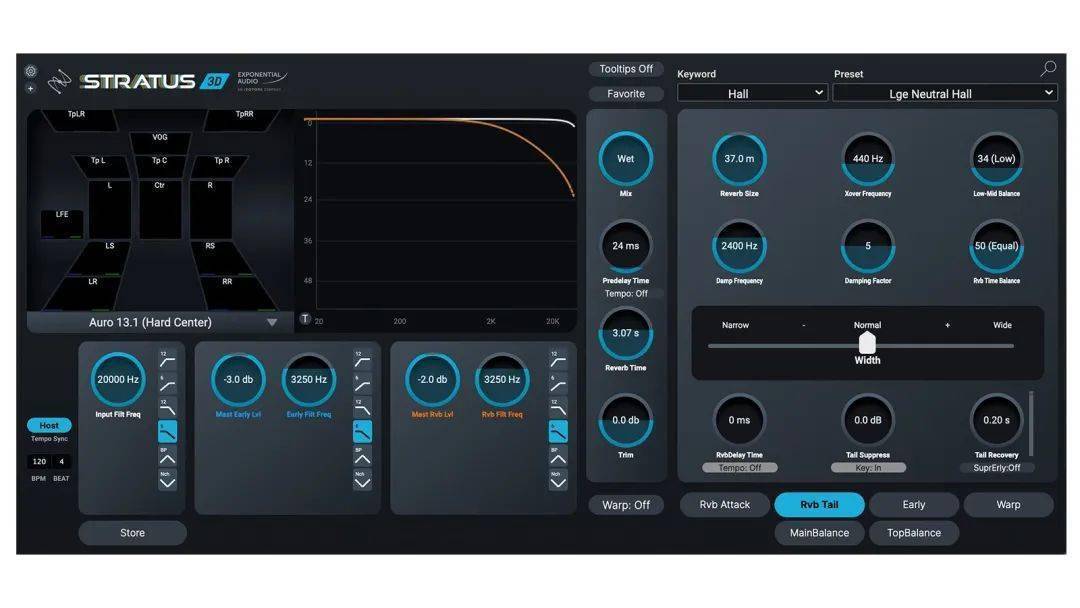Switch to the MainBalance tab
Image resolution: width=1080 pixels, height=608 pixels.
(819, 533)
